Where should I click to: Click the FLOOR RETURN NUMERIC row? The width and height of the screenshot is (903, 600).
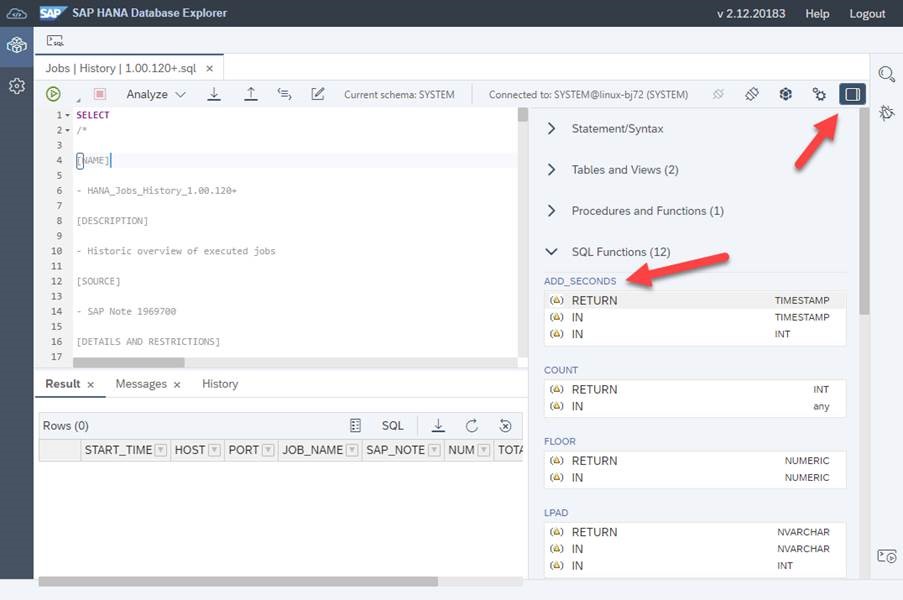pos(695,461)
